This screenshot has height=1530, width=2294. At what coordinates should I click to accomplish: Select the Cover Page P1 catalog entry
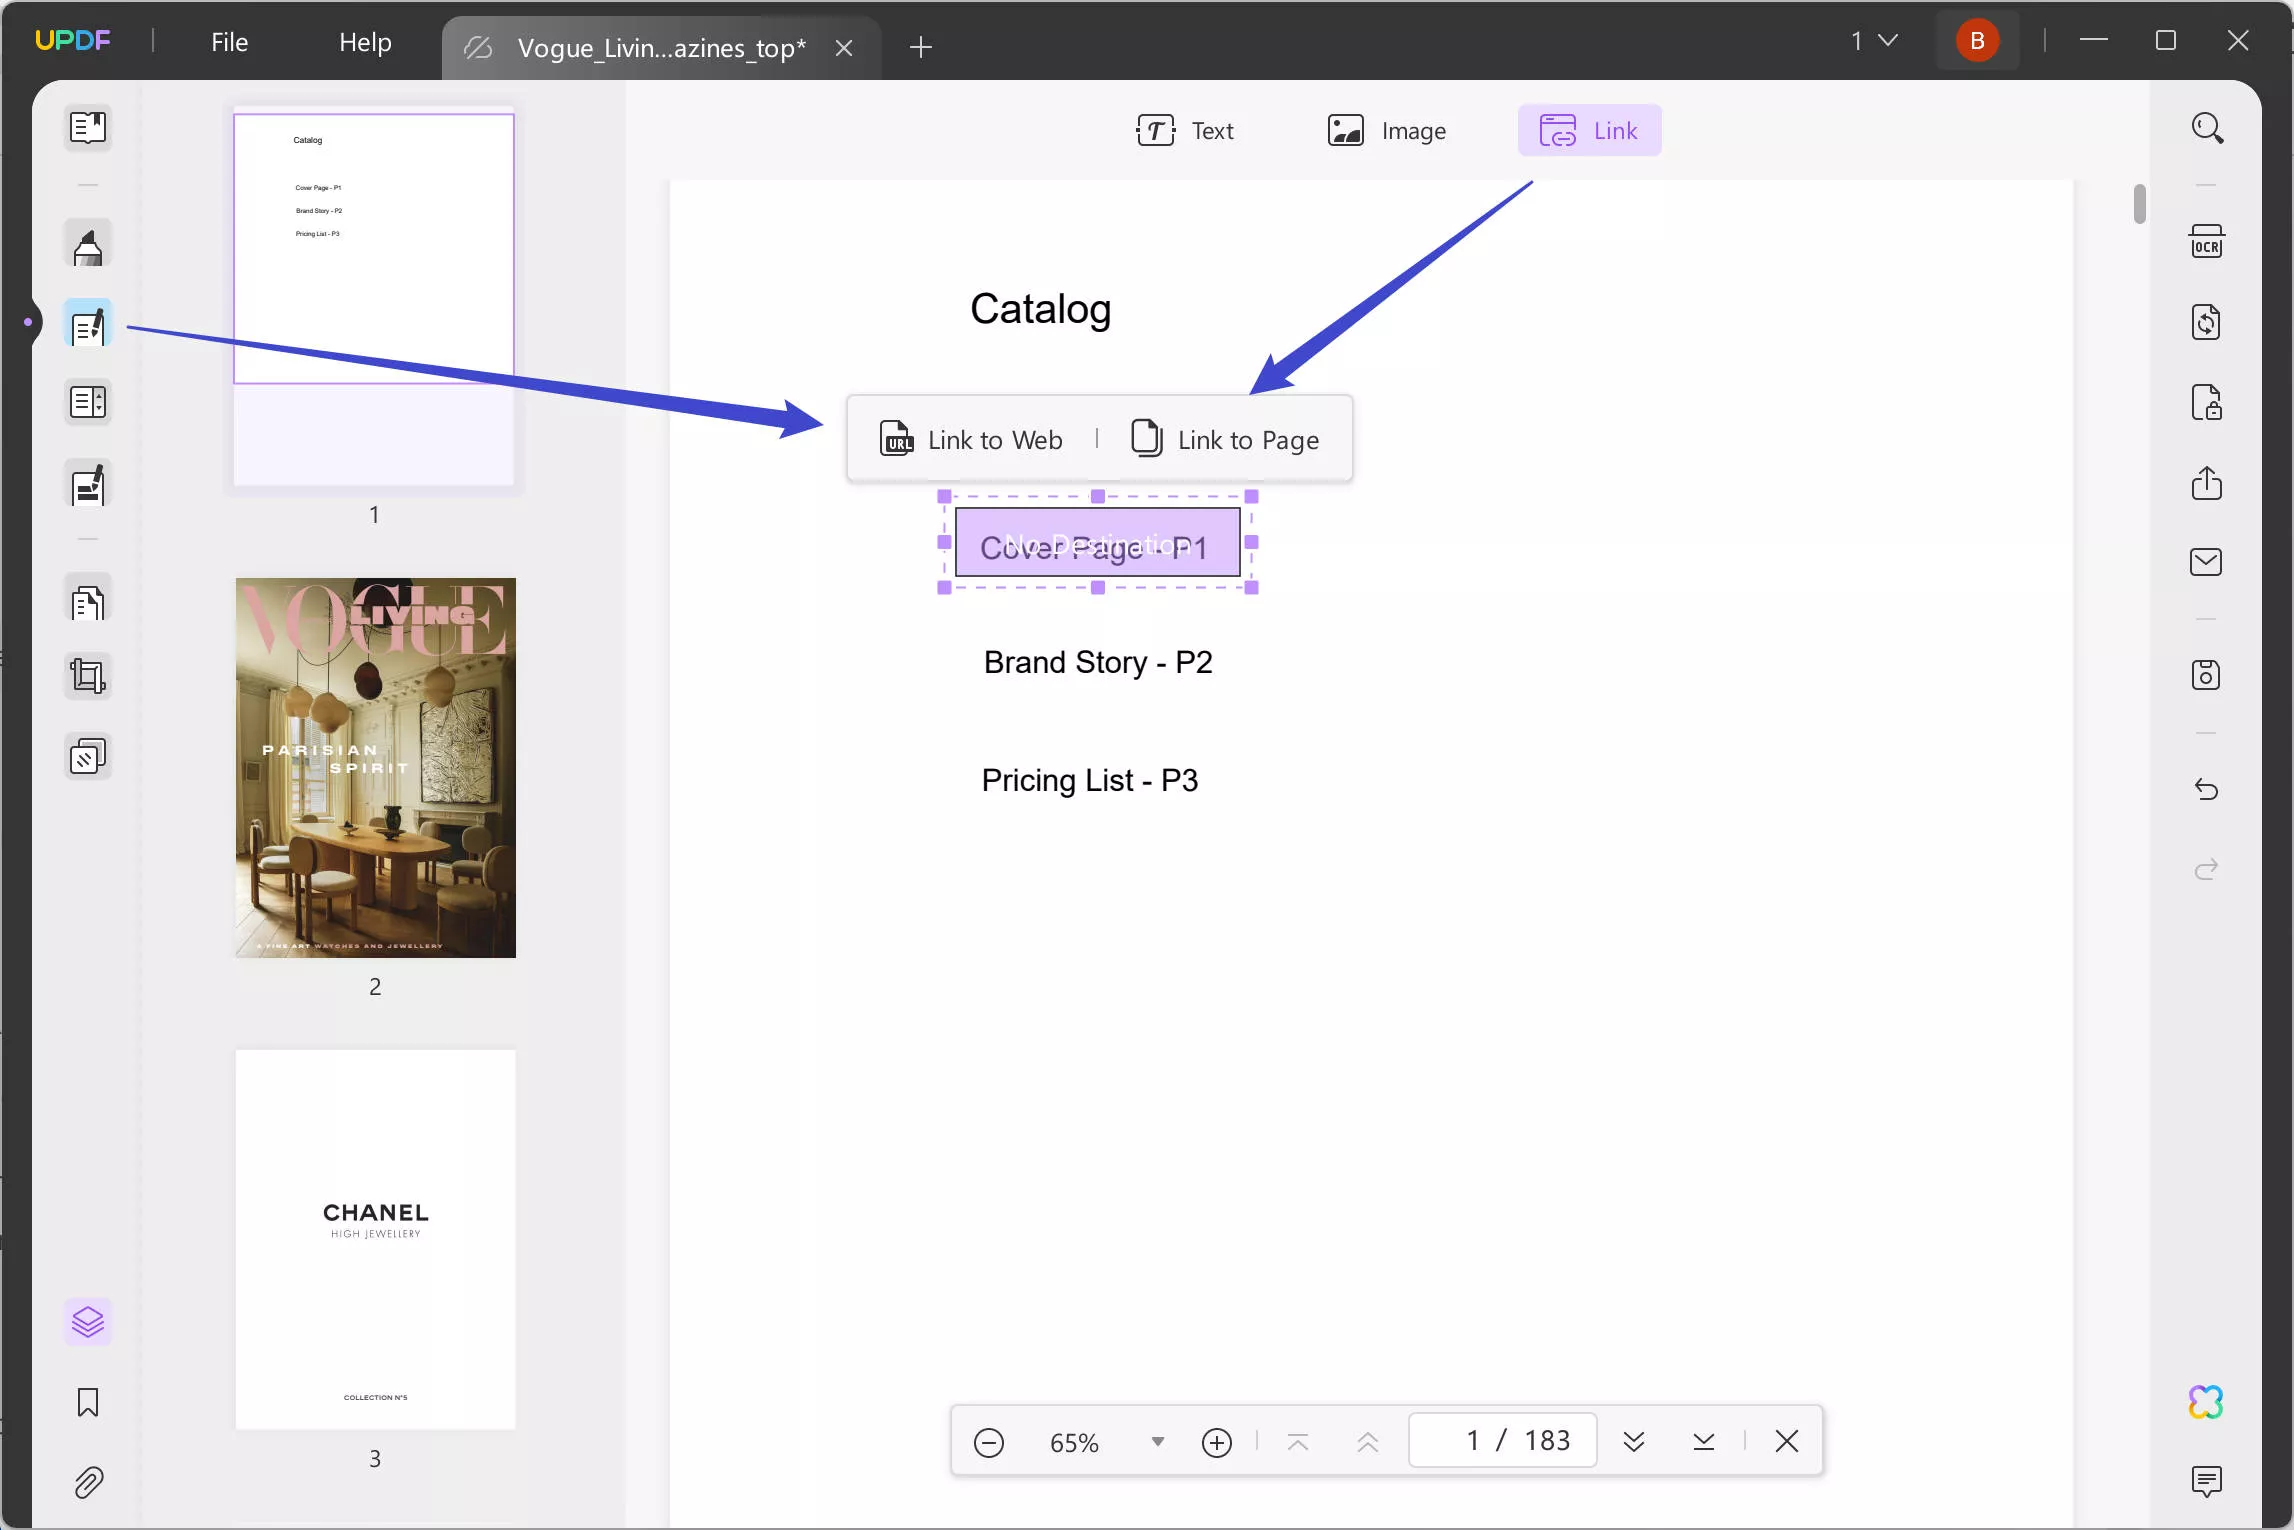pos(1094,543)
